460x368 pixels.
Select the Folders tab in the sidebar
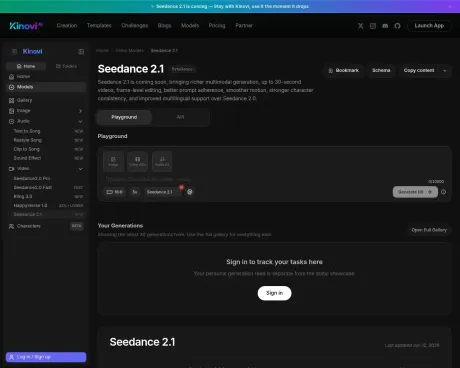[x=66, y=66]
